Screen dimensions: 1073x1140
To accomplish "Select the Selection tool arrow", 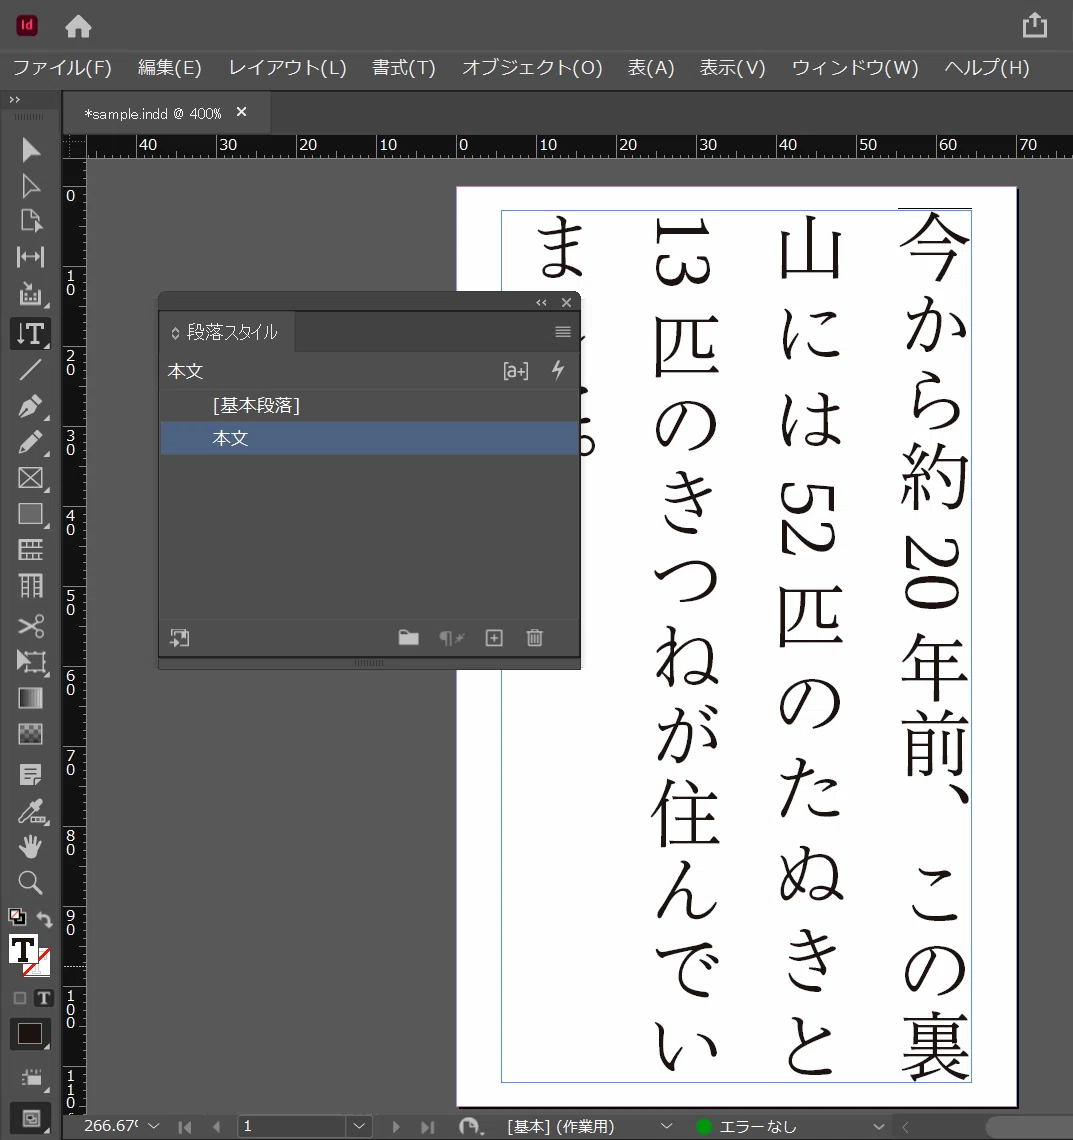I will pos(31,150).
